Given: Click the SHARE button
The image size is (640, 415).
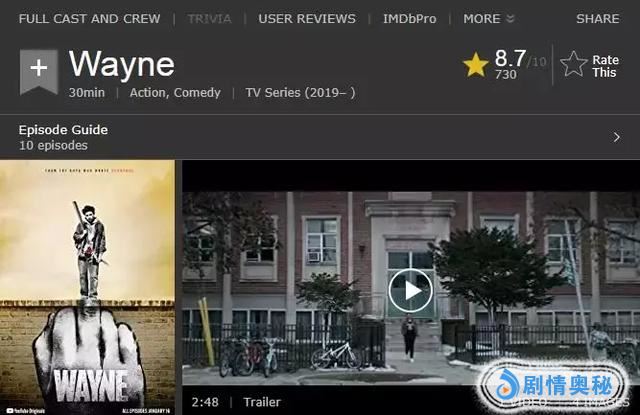Looking at the screenshot, I should (x=597, y=19).
